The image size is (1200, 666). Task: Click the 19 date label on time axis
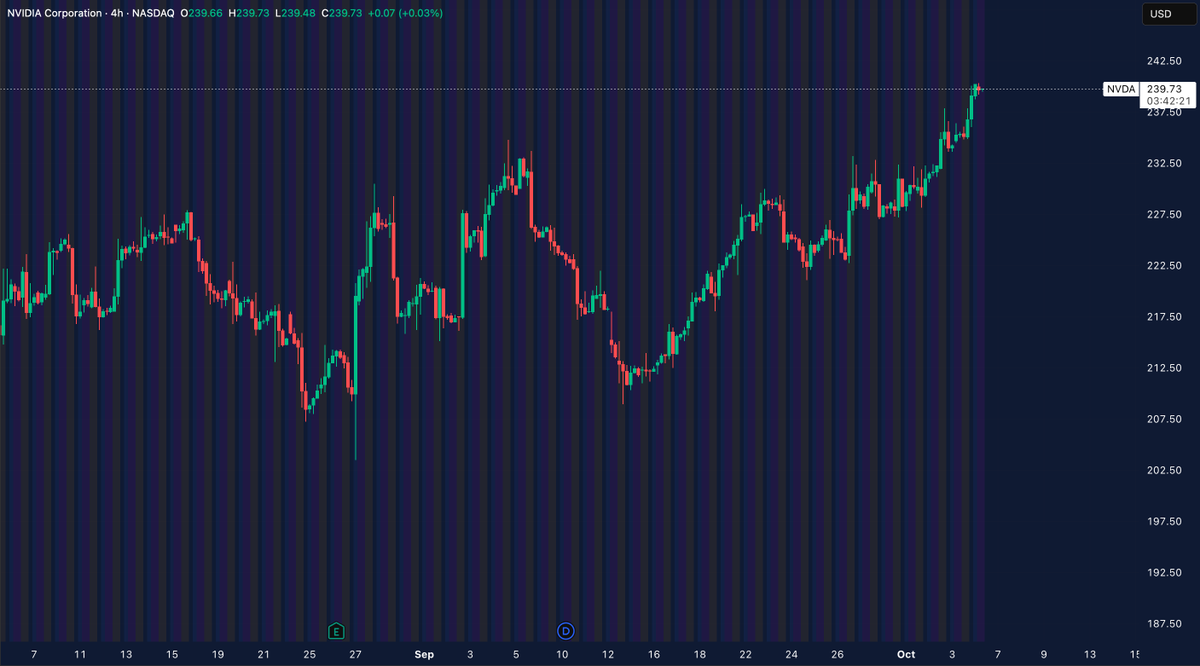(217, 654)
